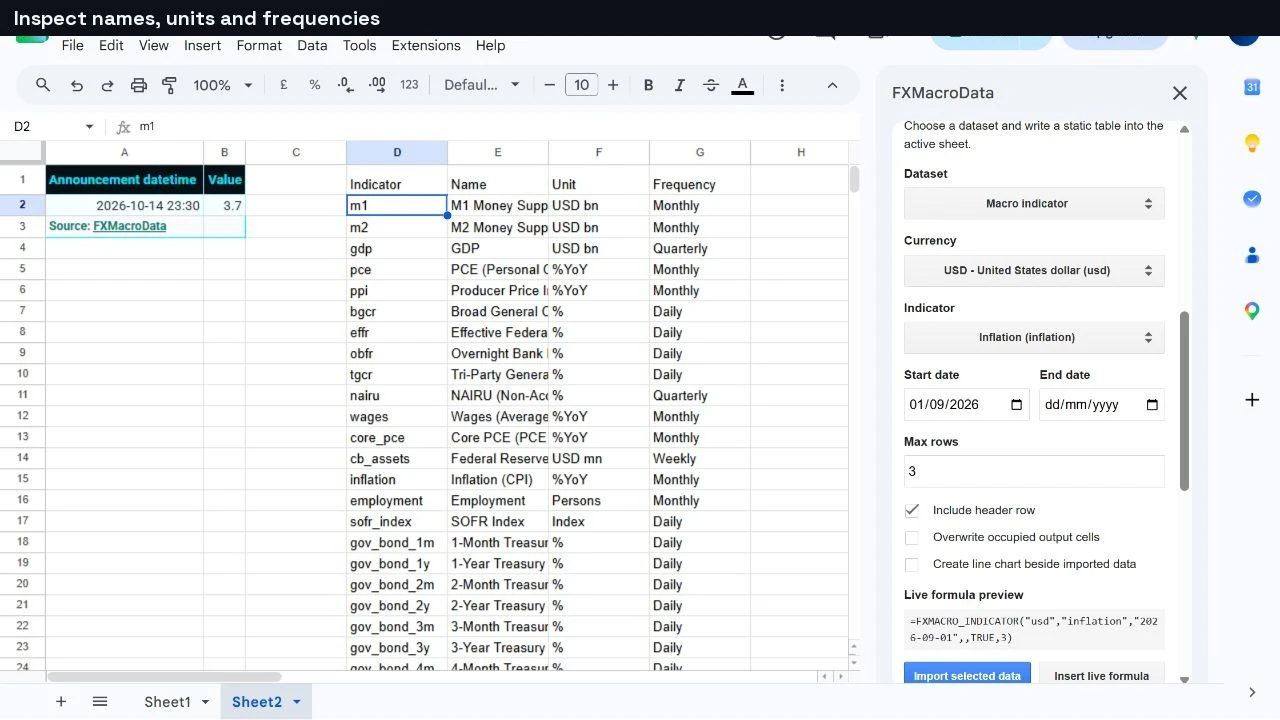The width and height of the screenshot is (1280, 720).
Task: Switch to the Sheet1 tab
Action: pos(167,702)
